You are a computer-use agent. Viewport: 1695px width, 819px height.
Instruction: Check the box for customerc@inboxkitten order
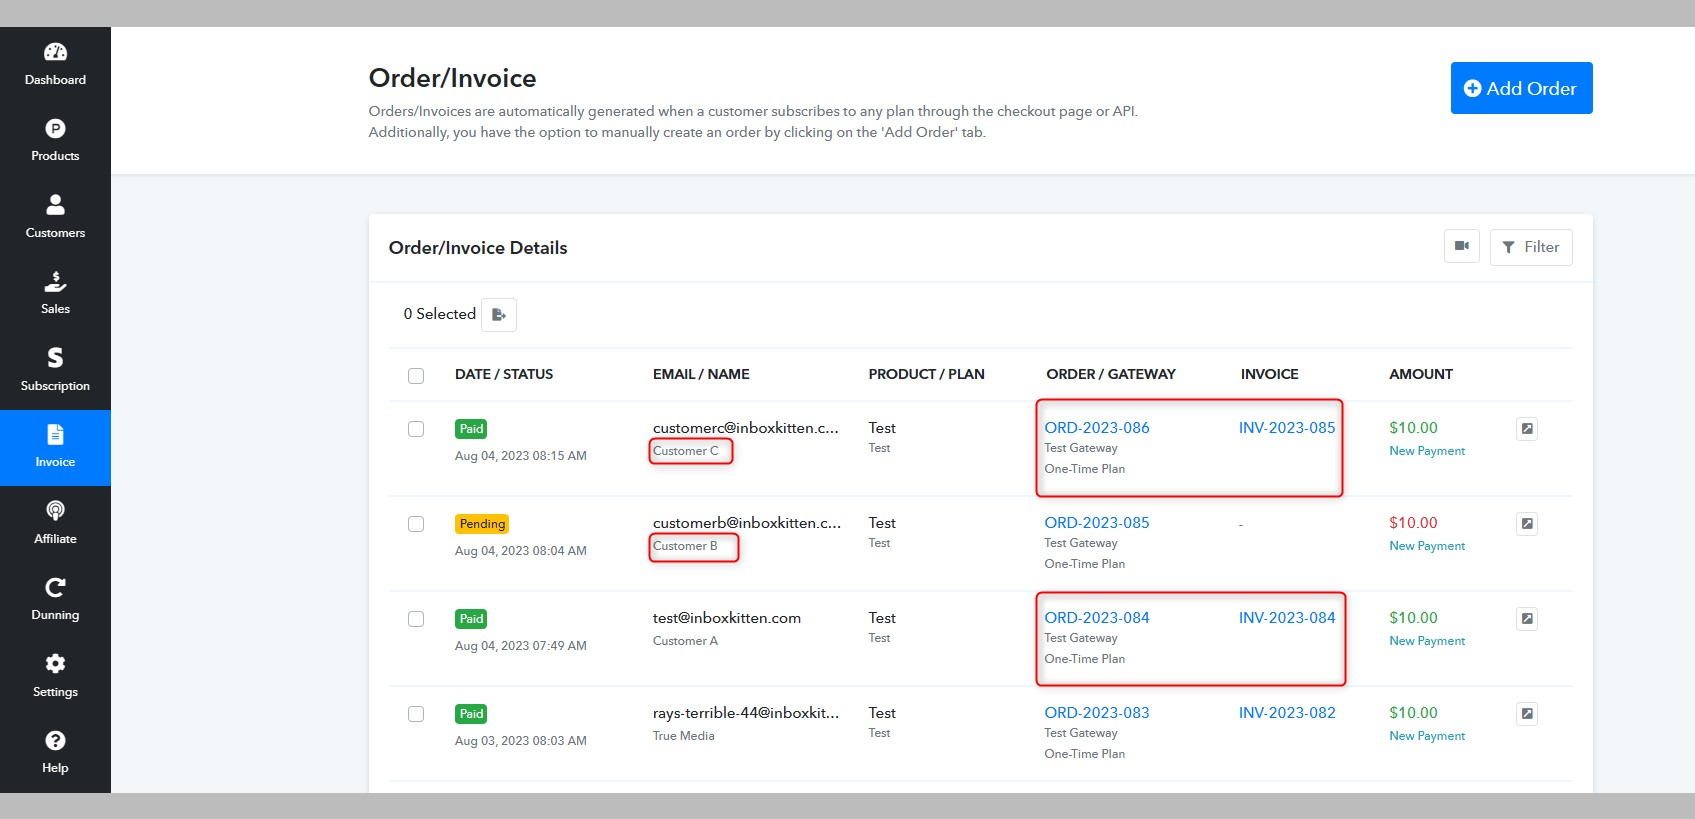[x=416, y=429]
